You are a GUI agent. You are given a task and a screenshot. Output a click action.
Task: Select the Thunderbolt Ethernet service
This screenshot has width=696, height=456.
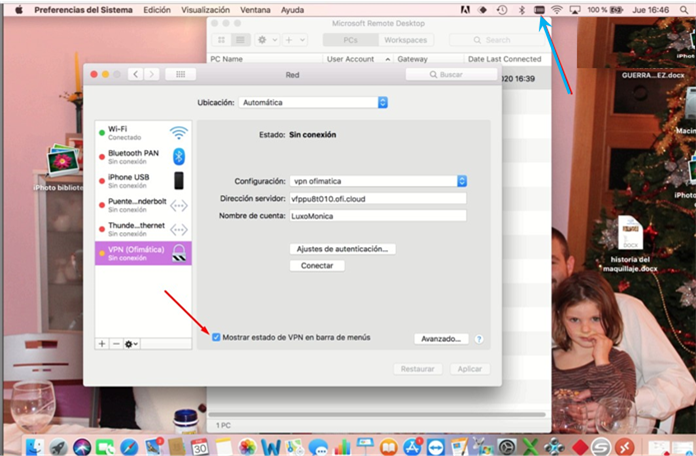click(x=143, y=229)
